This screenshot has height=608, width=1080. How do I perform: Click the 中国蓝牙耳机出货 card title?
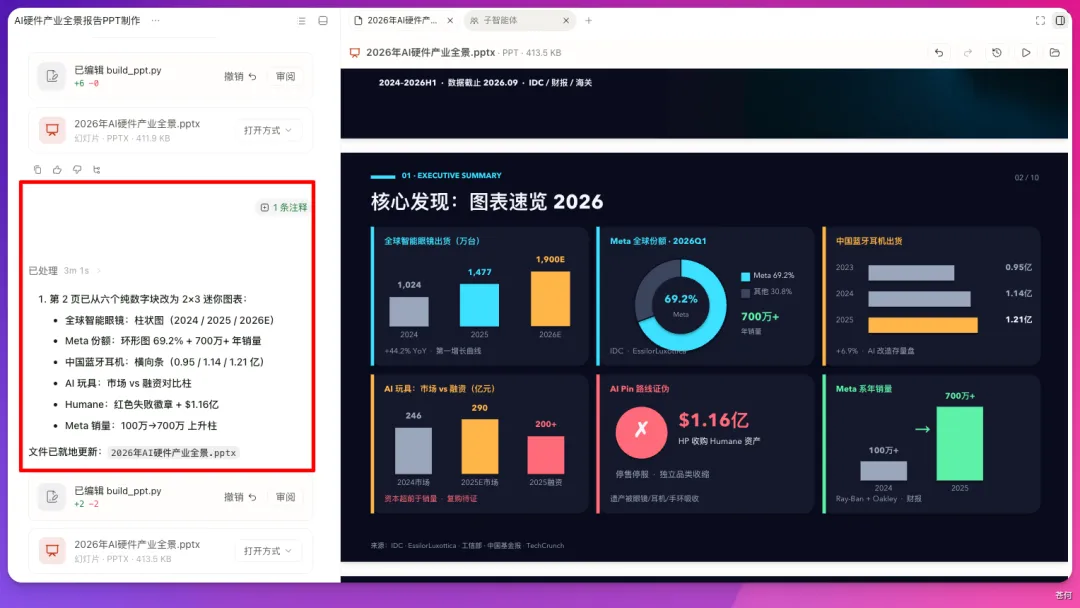pos(869,241)
